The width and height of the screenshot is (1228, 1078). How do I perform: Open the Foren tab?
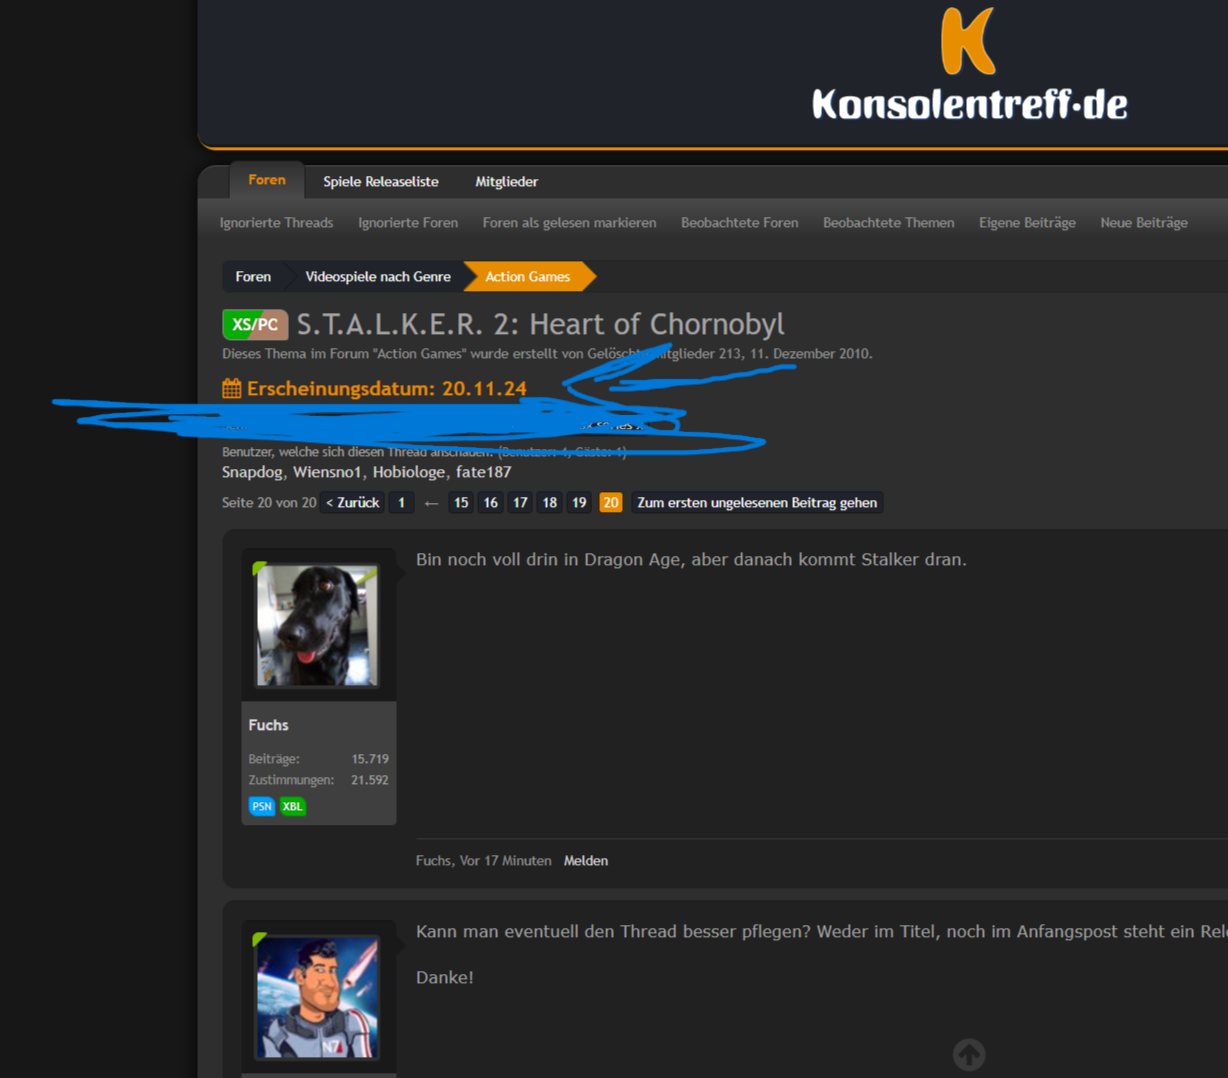pos(267,180)
